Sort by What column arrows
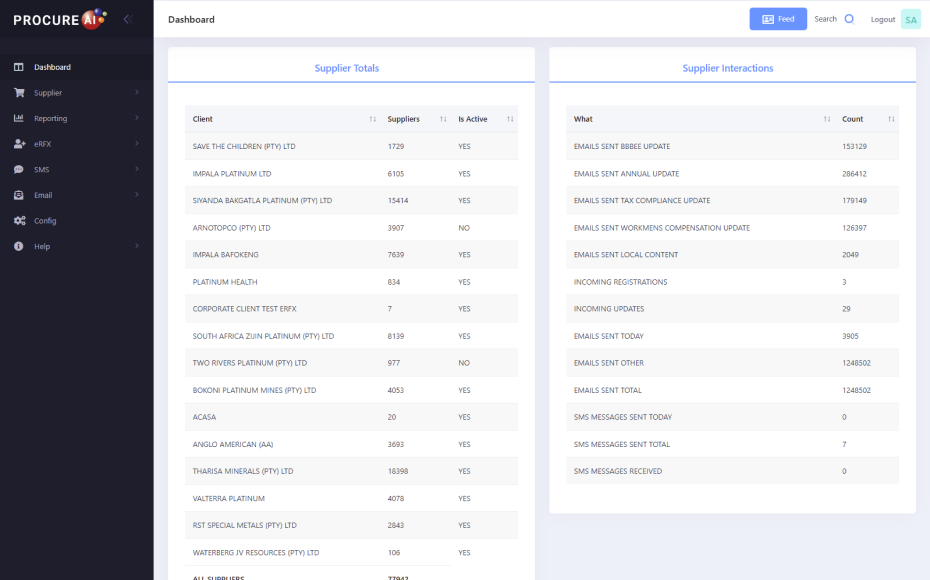 (x=827, y=119)
